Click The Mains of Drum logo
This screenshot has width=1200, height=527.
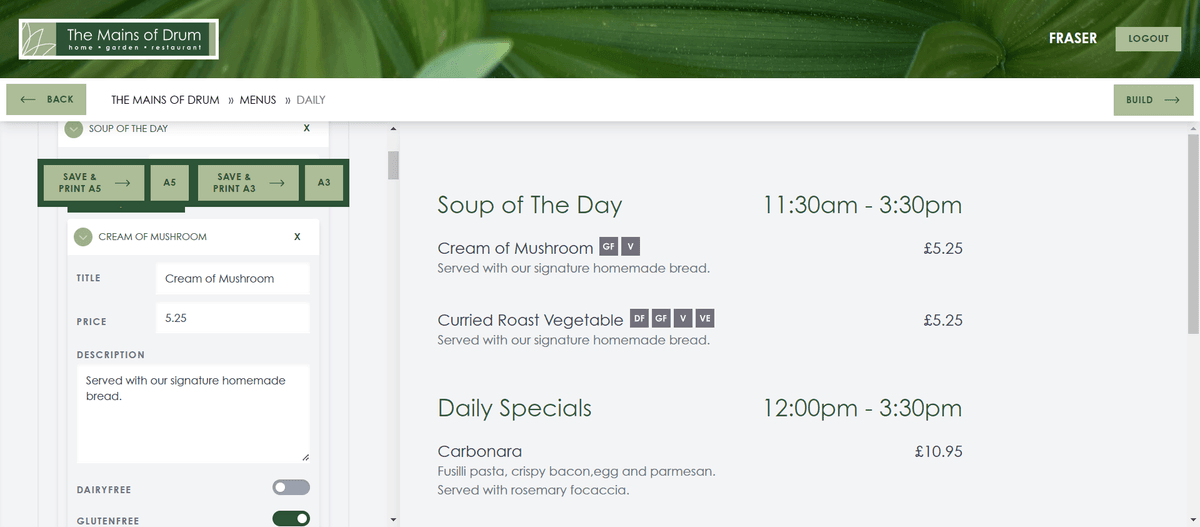pyautogui.click(x=118, y=39)
